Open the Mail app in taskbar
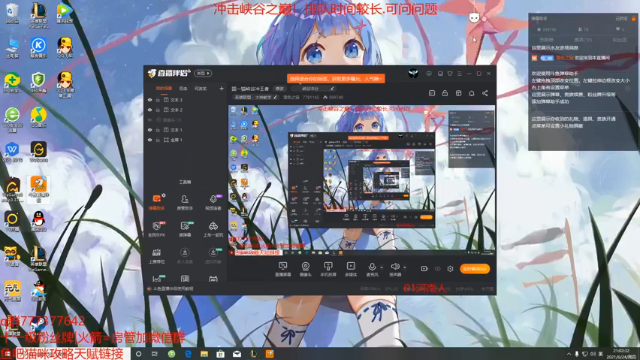This screenshot has width=640, height=360. (237, 354)
